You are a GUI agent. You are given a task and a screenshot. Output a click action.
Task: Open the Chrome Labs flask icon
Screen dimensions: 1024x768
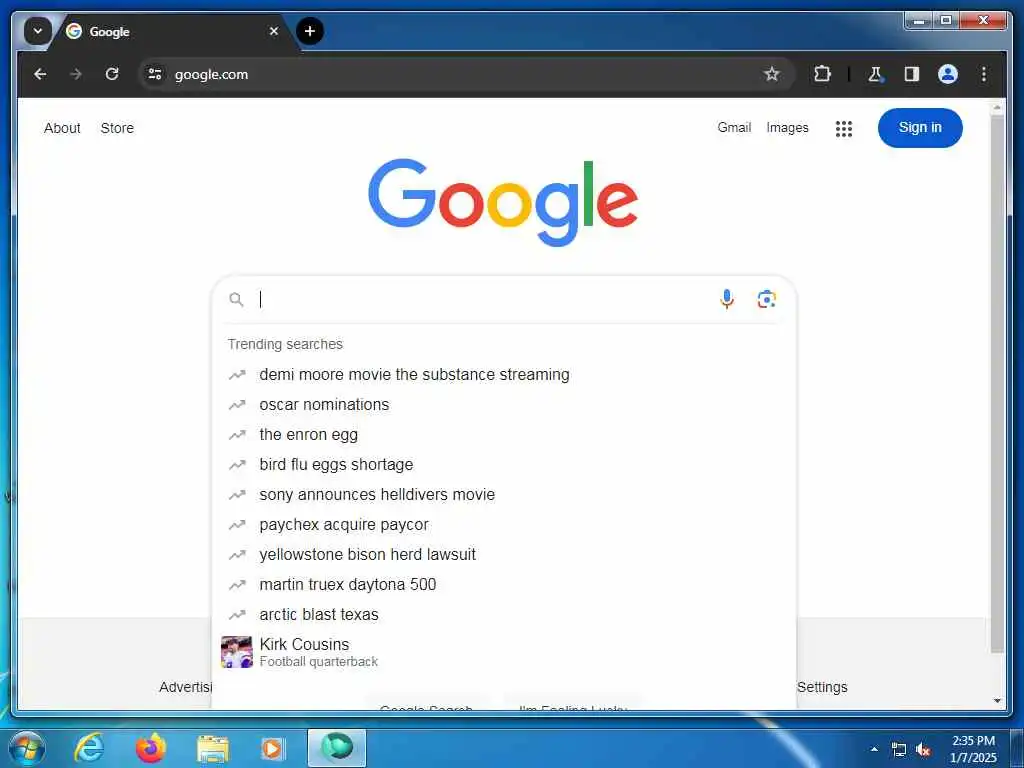pos(876,74)
